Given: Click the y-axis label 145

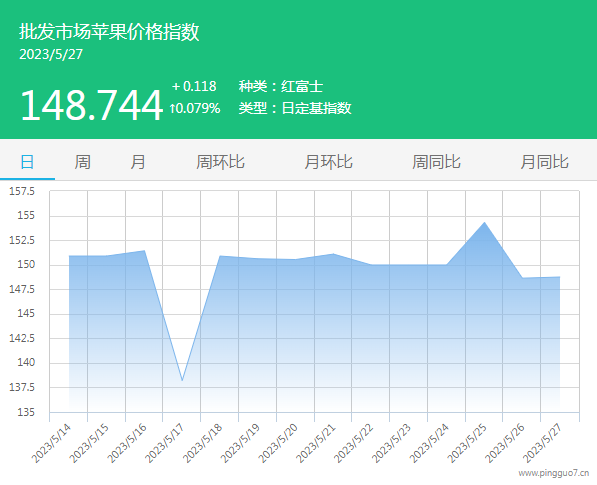Looking at the screenshot, I should pos(26,314).
